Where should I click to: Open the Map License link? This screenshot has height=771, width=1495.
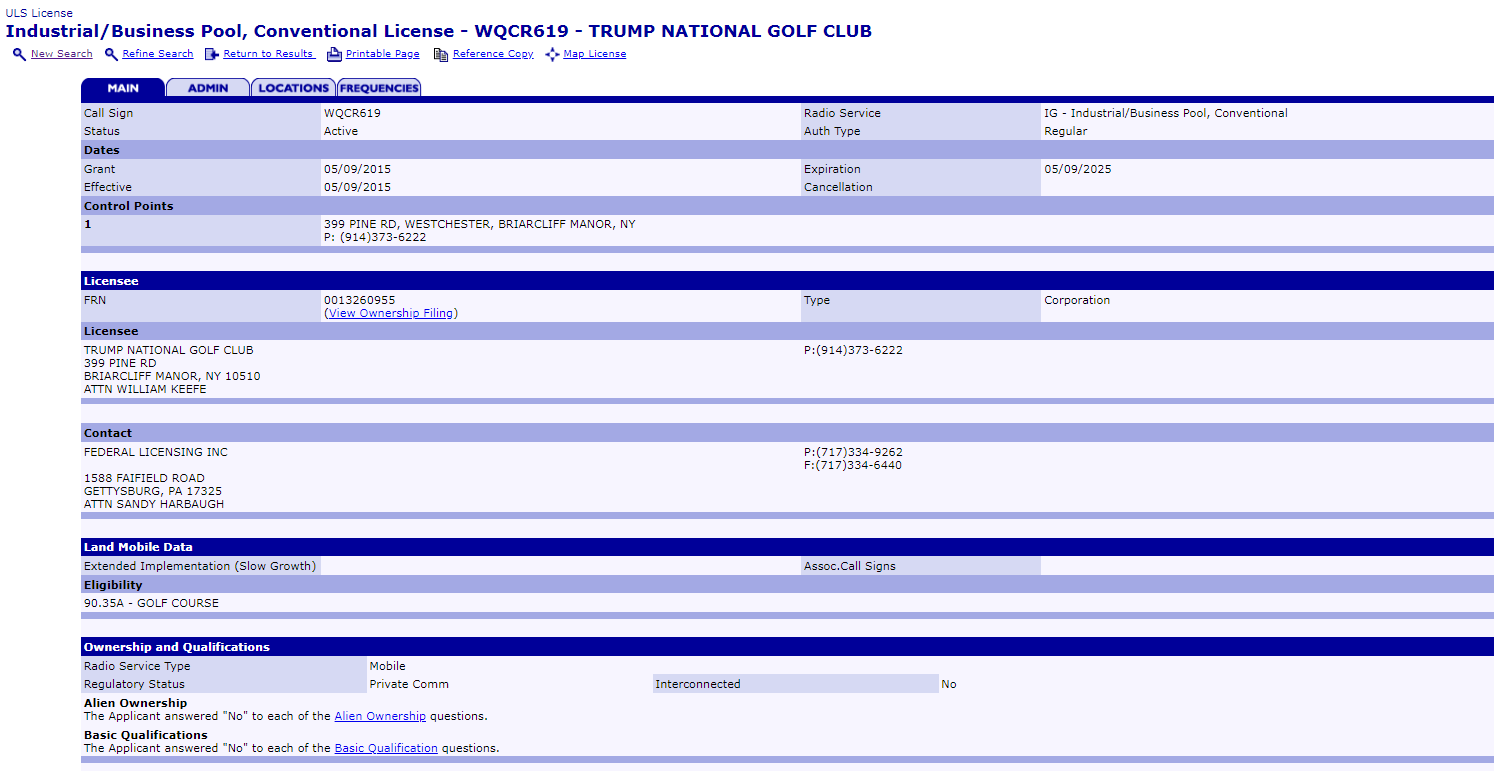coord(595,54)
